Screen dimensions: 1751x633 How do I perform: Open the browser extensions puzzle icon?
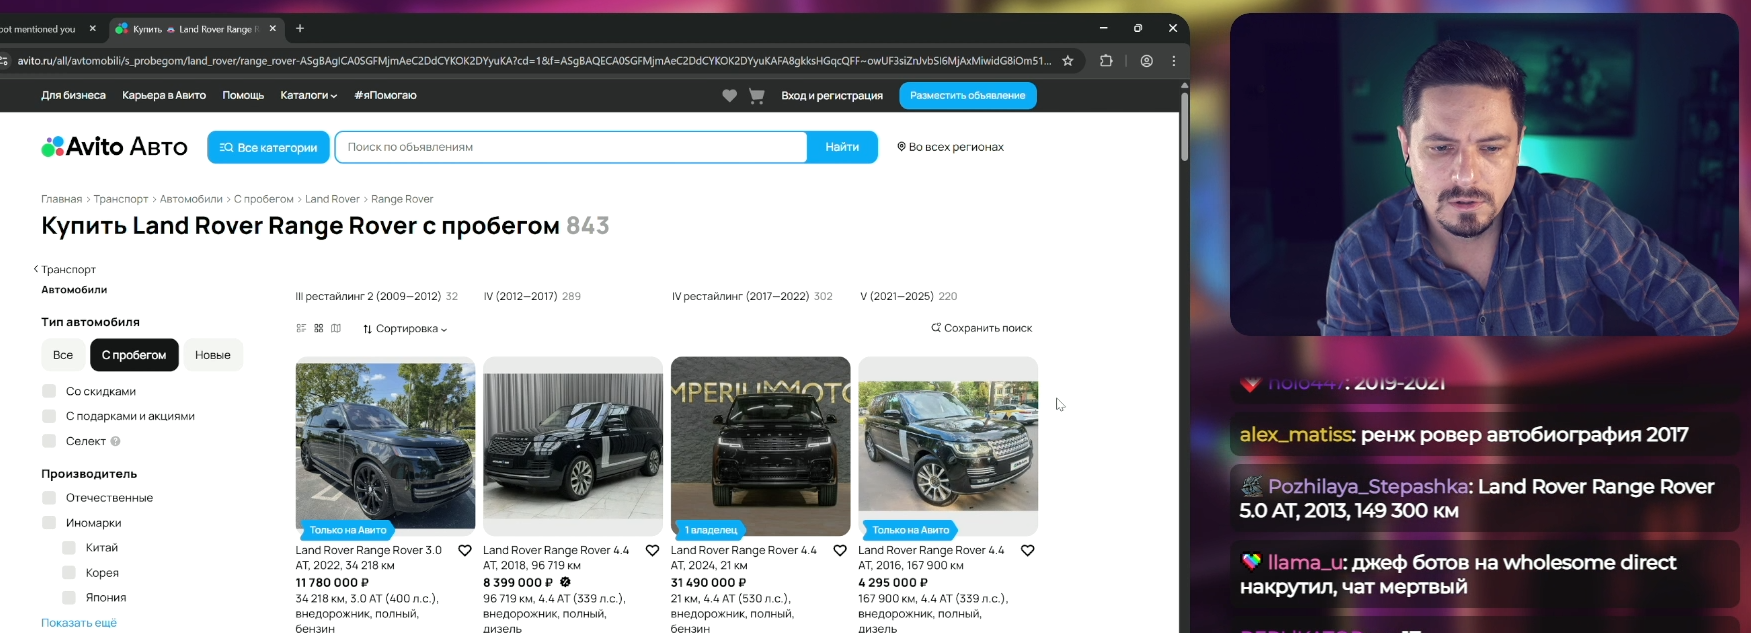click(x=1106, y=61)
